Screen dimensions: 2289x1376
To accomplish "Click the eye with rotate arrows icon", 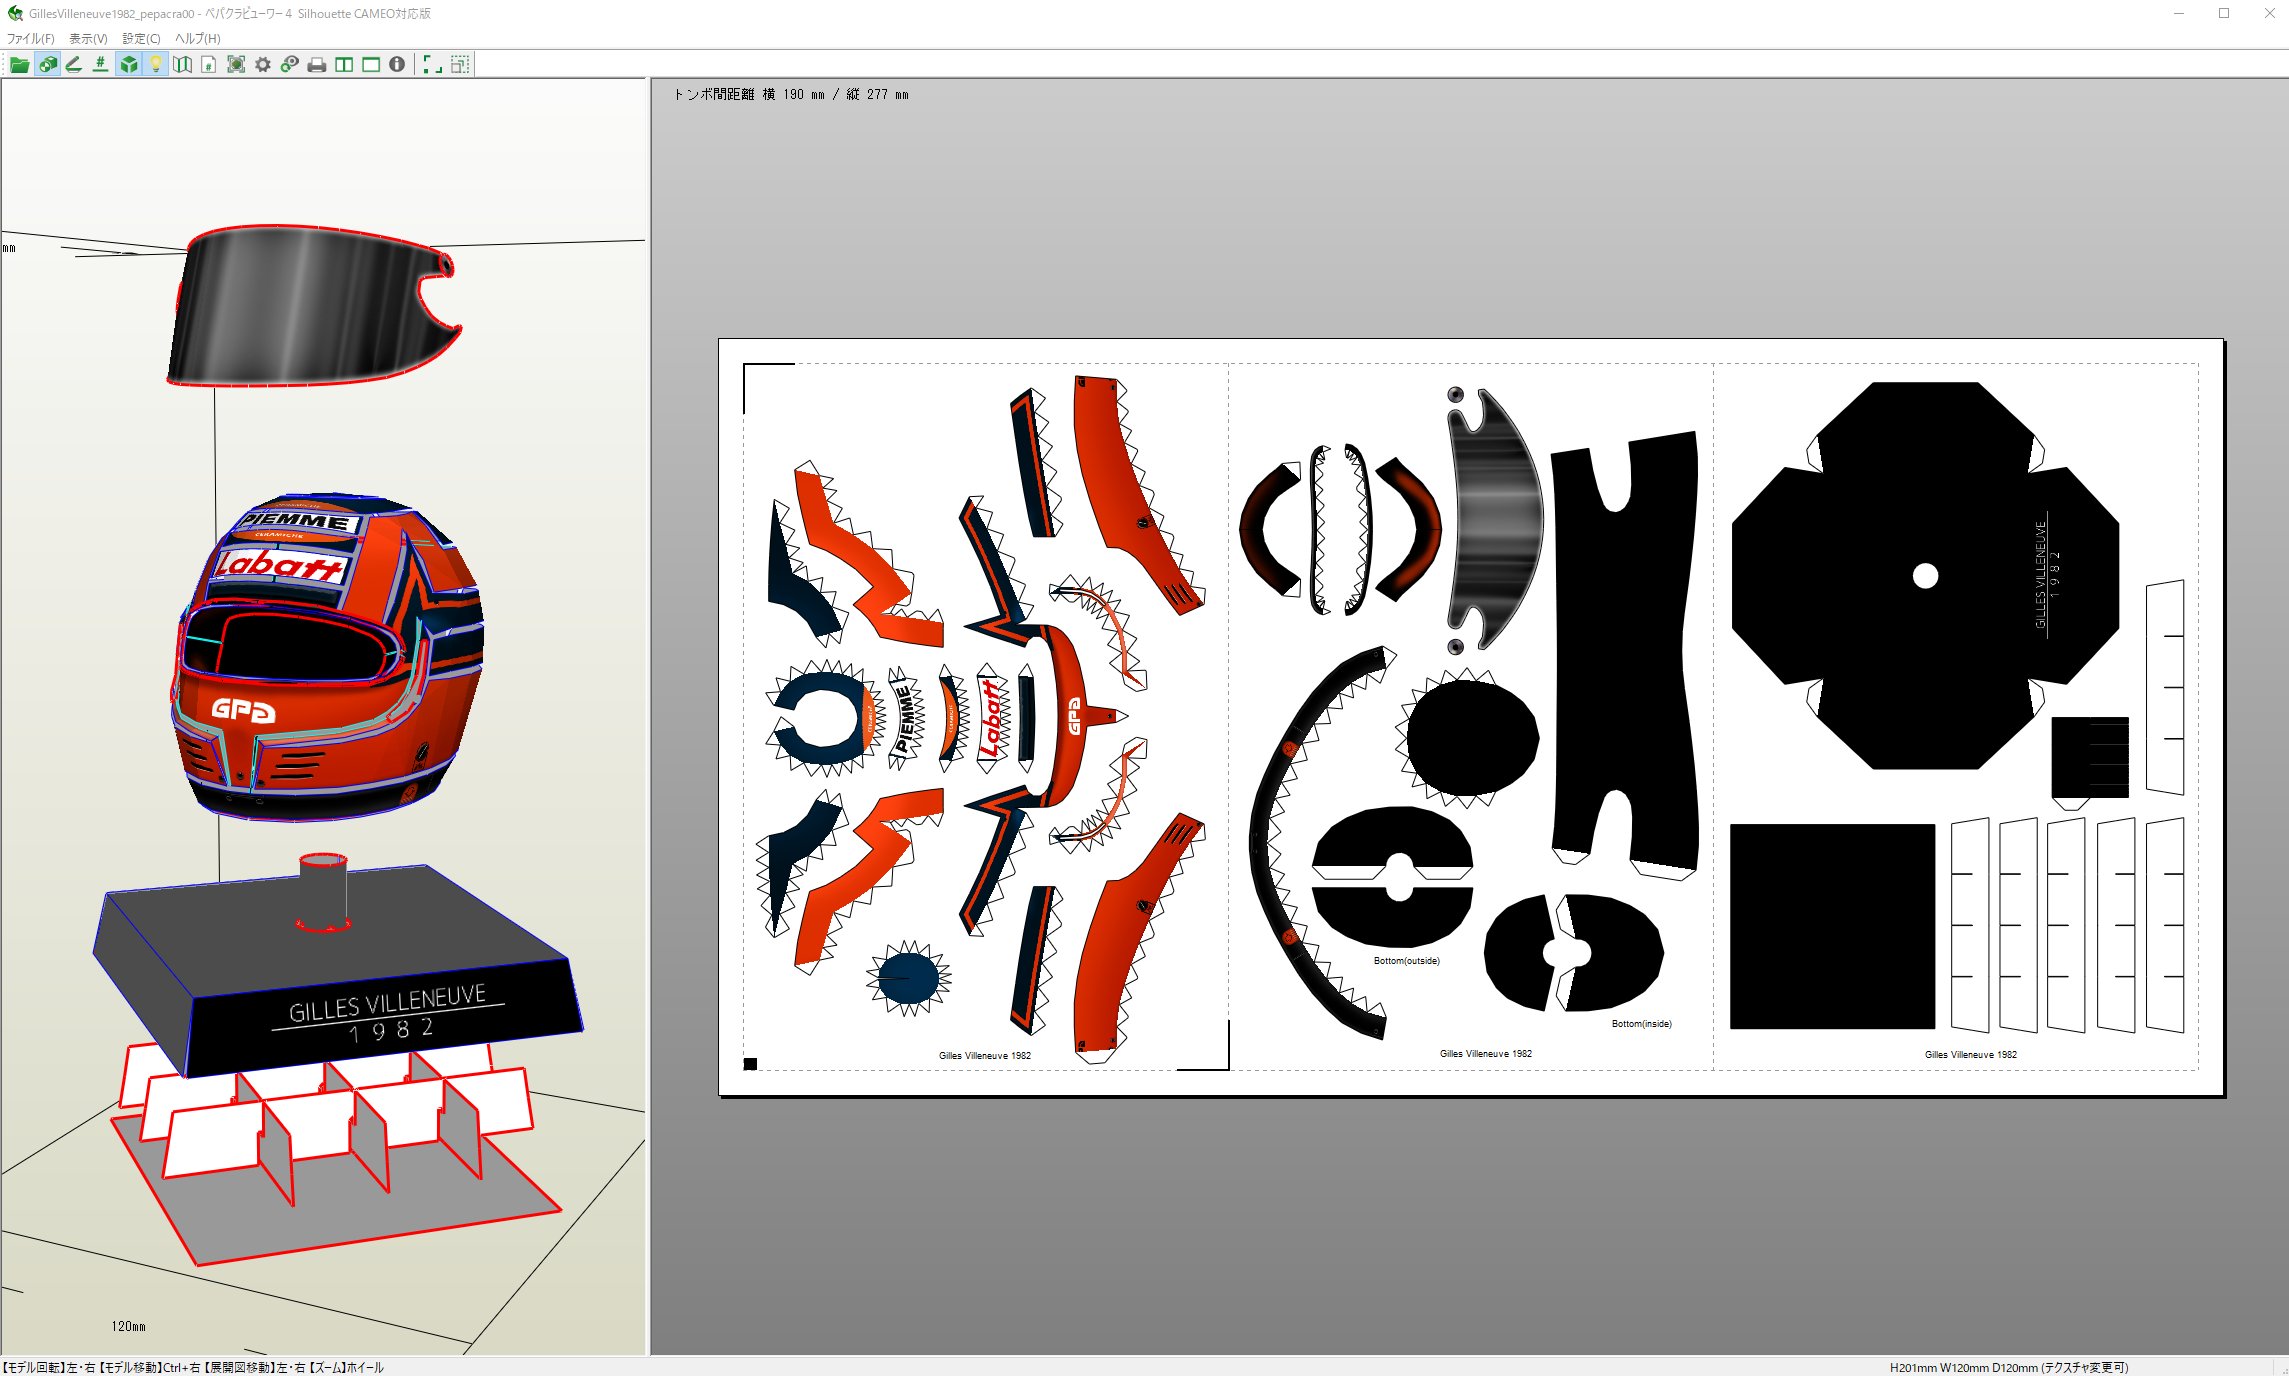I will (290, 65).
